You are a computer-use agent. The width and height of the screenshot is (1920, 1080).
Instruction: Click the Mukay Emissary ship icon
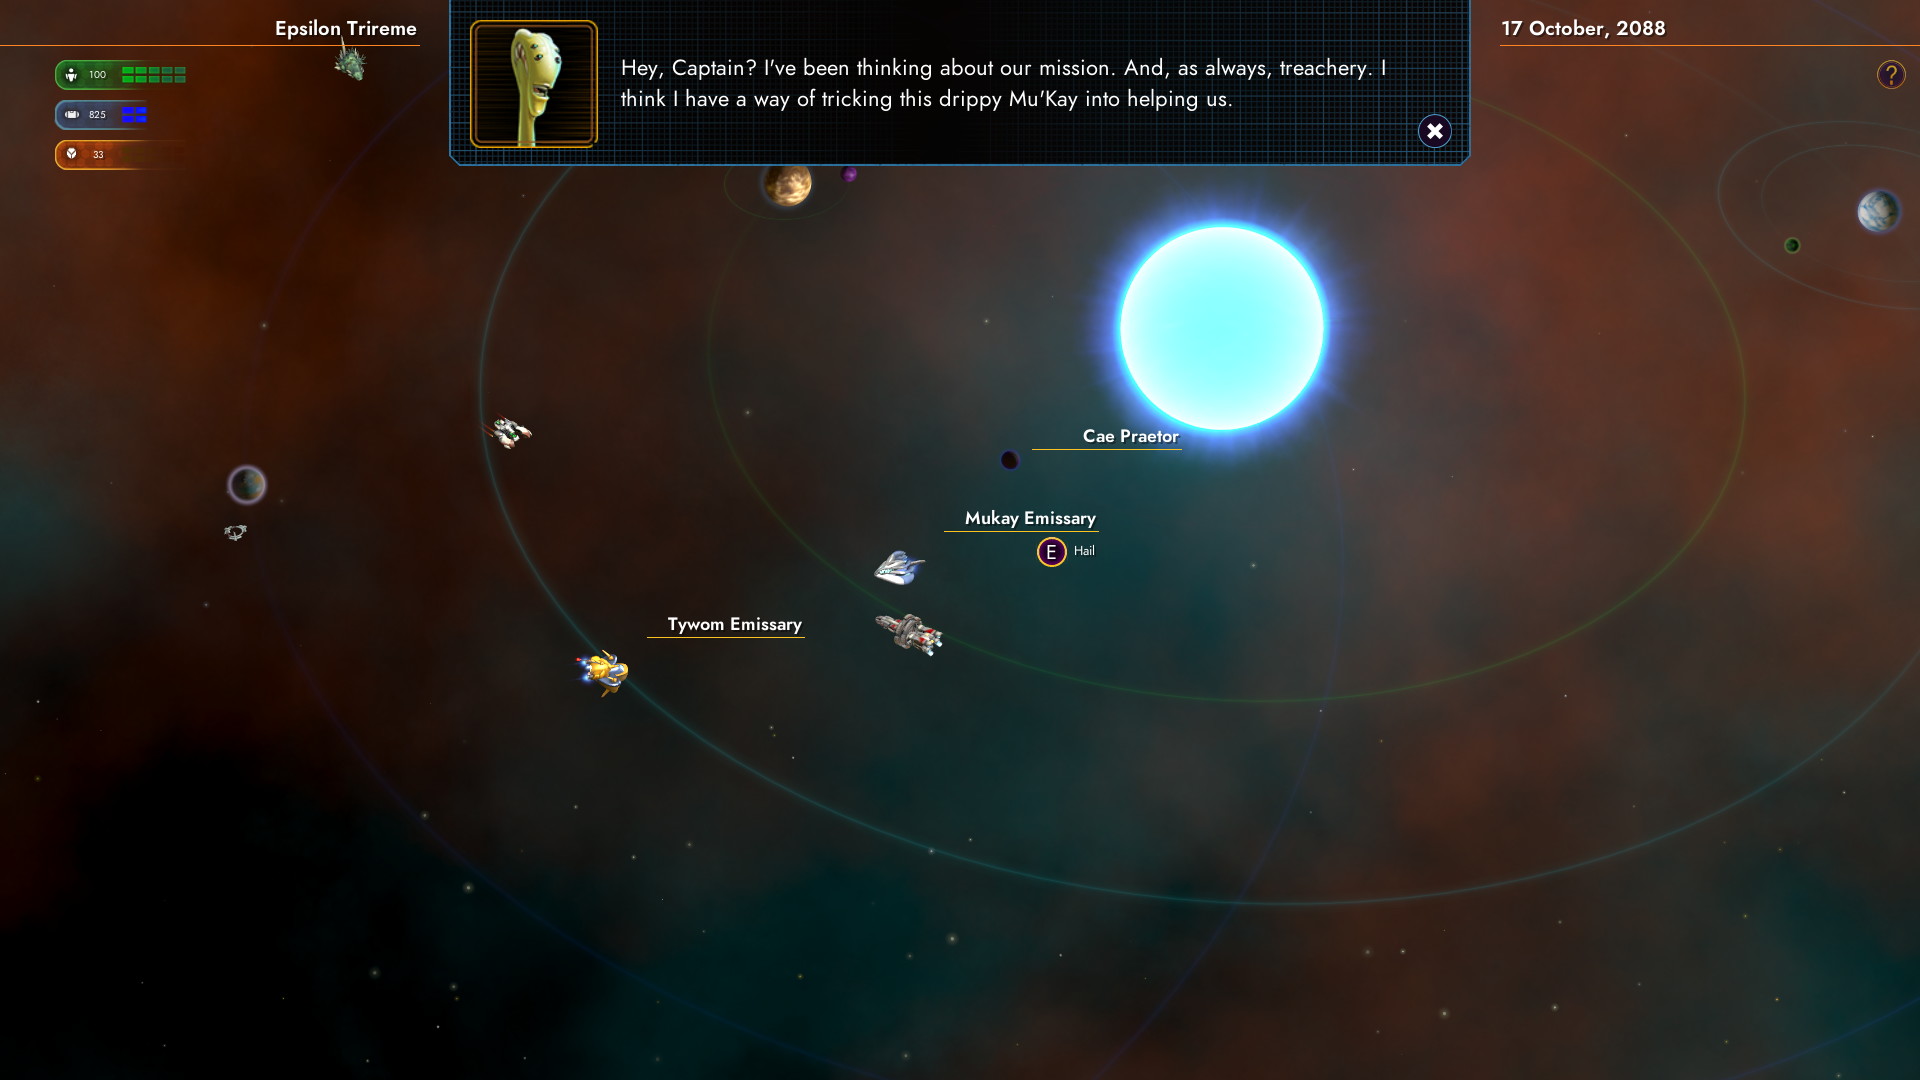click(898, 566)
